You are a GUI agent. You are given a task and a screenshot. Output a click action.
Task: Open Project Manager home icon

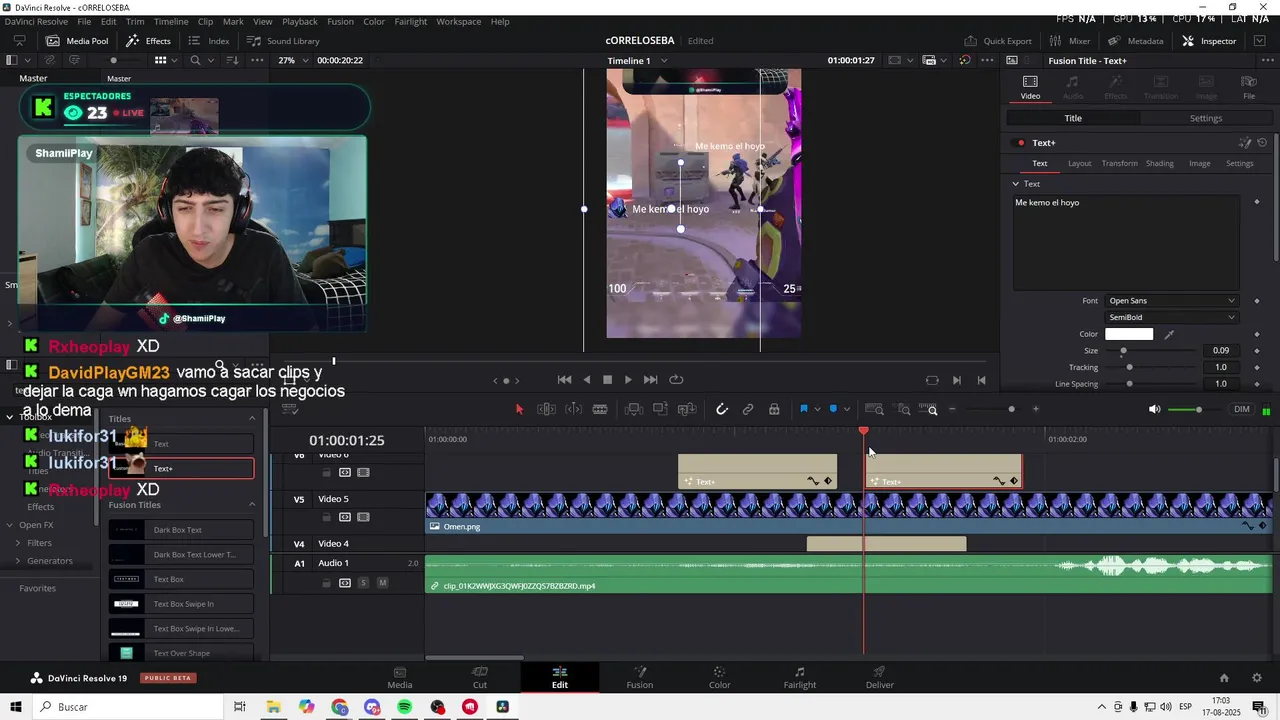[x=1224, y=677]
